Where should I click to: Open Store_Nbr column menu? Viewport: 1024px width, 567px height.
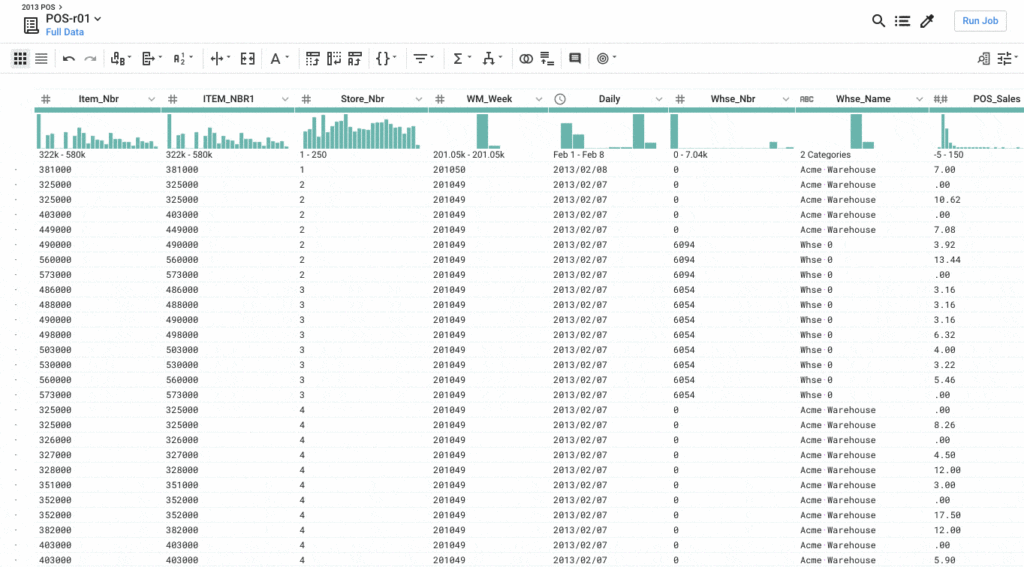point(419,99)
